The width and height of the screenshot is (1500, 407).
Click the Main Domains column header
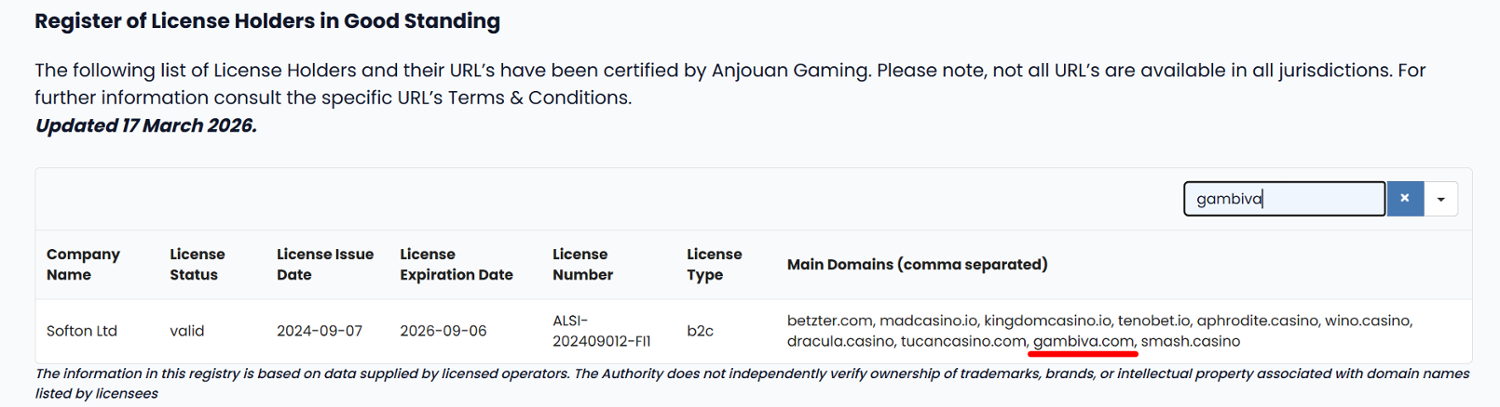point(917,265)
